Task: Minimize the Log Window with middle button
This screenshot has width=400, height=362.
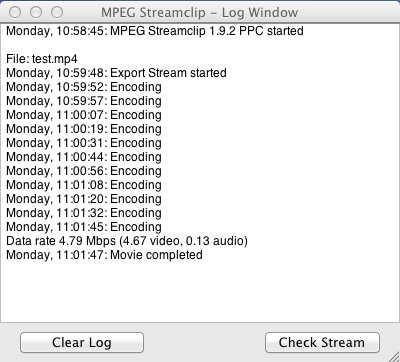Action: point(36,12)
